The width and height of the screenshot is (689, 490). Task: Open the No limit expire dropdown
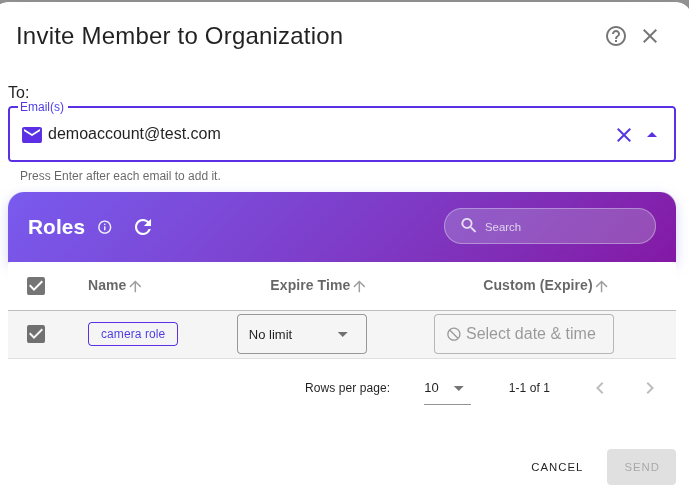tap(301, 334)
